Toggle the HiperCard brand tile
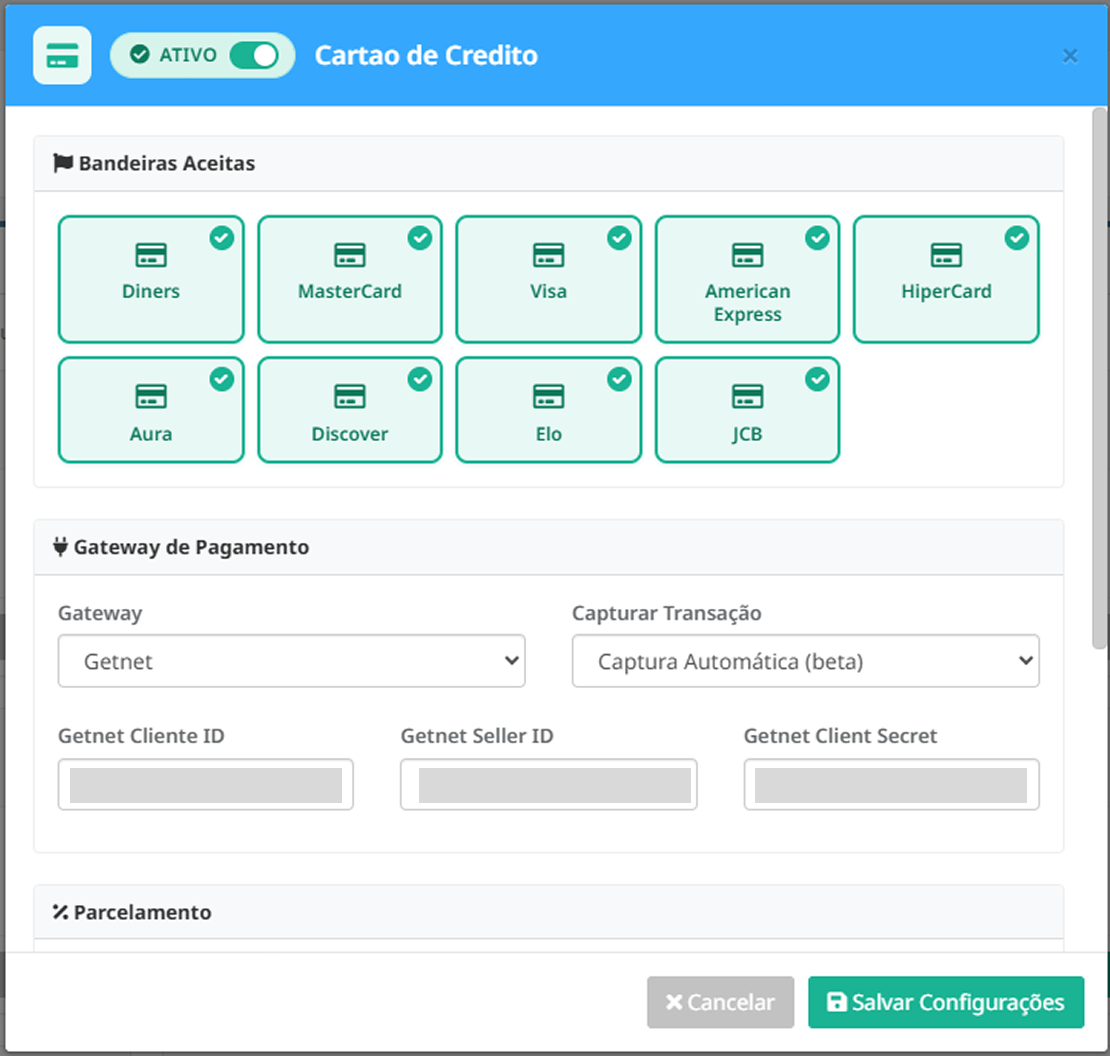Image resolution: width=1110 pixels, height=1056 pixels. point(946,279)
